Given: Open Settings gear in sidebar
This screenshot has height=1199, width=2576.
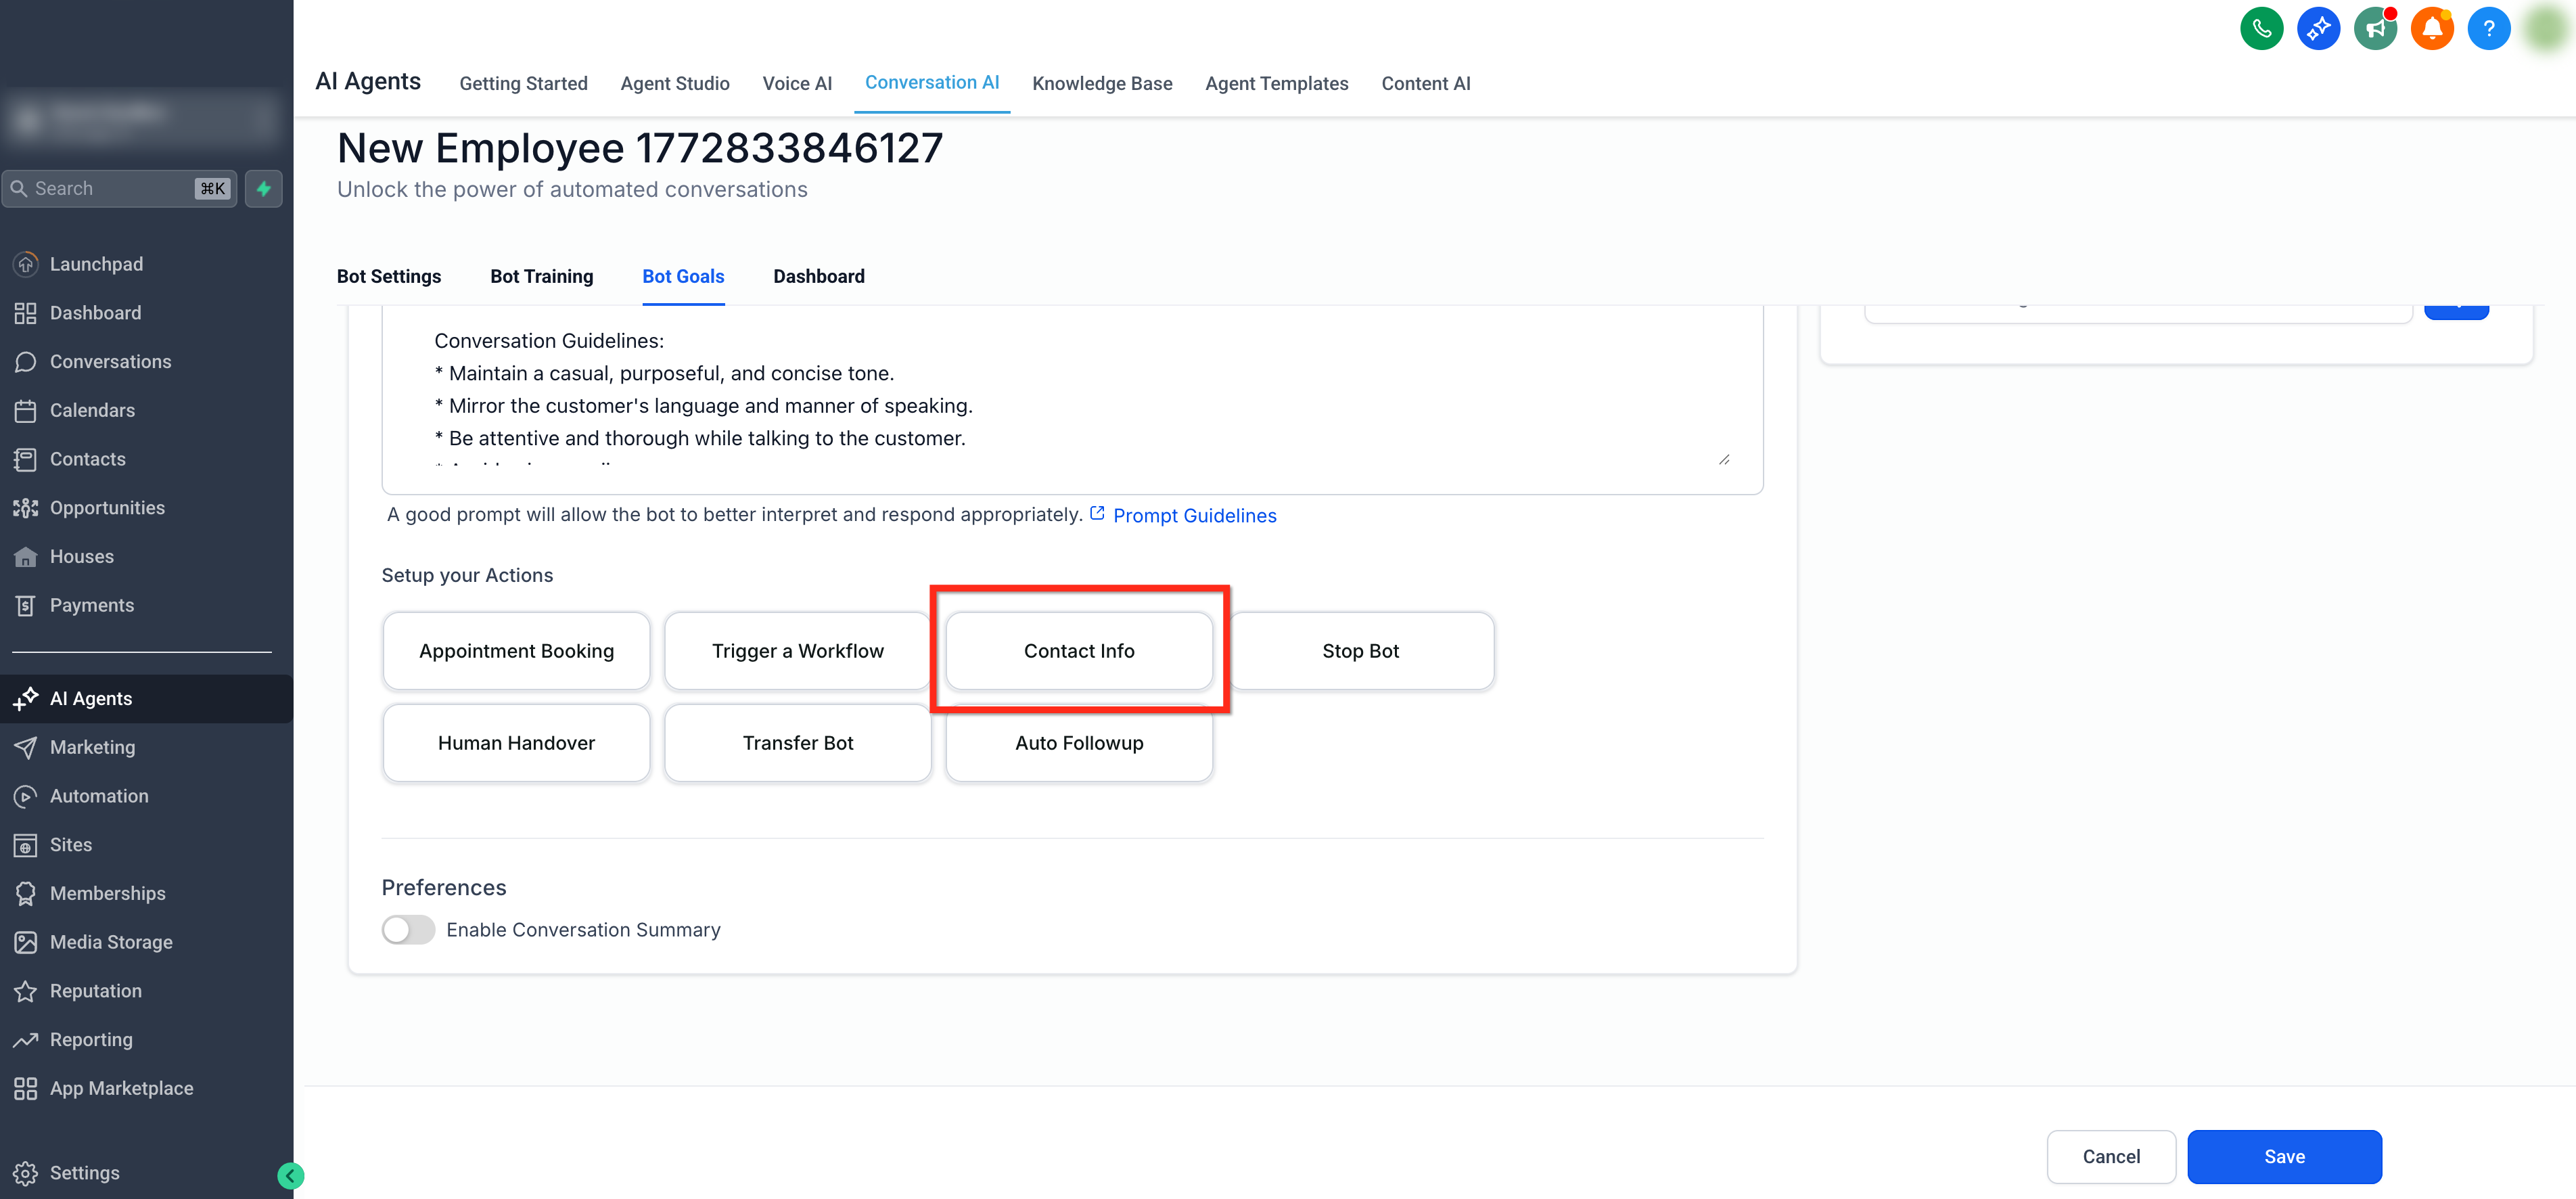Looking at the screenshot, I should [26, 1172].
